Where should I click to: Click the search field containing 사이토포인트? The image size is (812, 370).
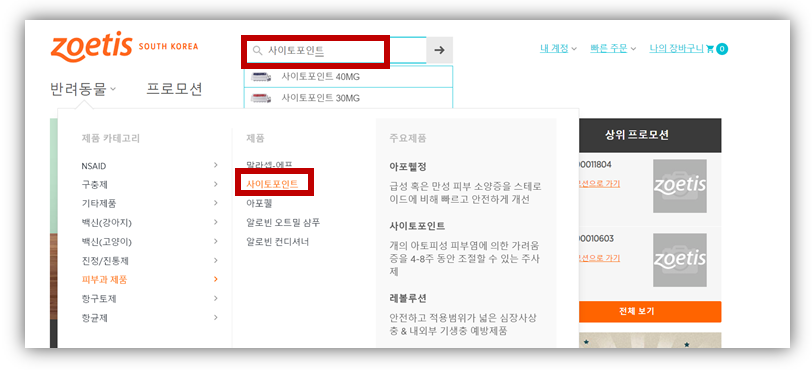[336, 50]
